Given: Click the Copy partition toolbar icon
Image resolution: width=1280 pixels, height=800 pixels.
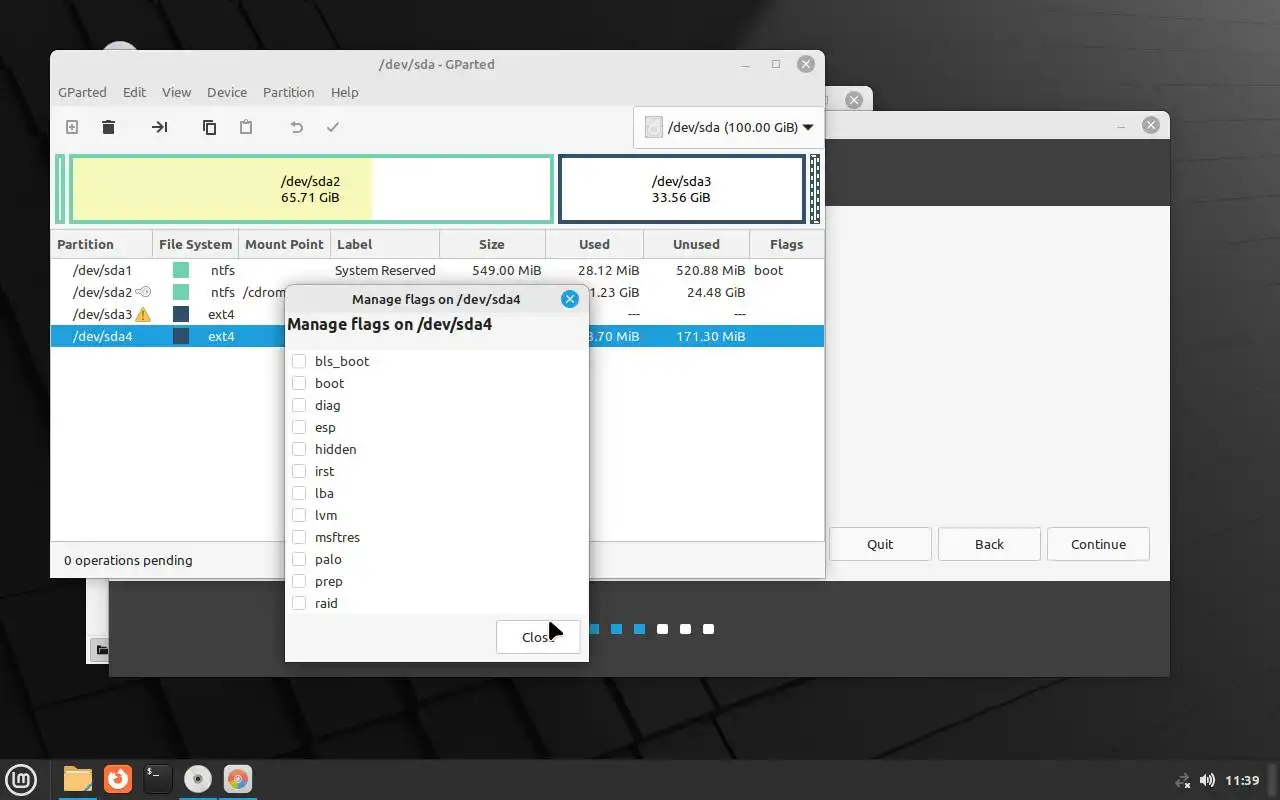Looking at the screenshot, I should (x=209, y=127).
